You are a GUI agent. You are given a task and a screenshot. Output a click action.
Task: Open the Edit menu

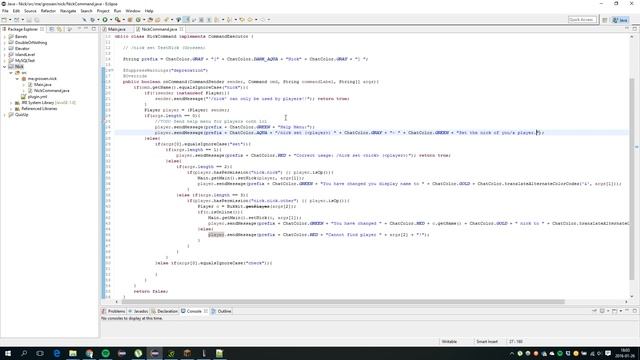[x=16, y=11]
